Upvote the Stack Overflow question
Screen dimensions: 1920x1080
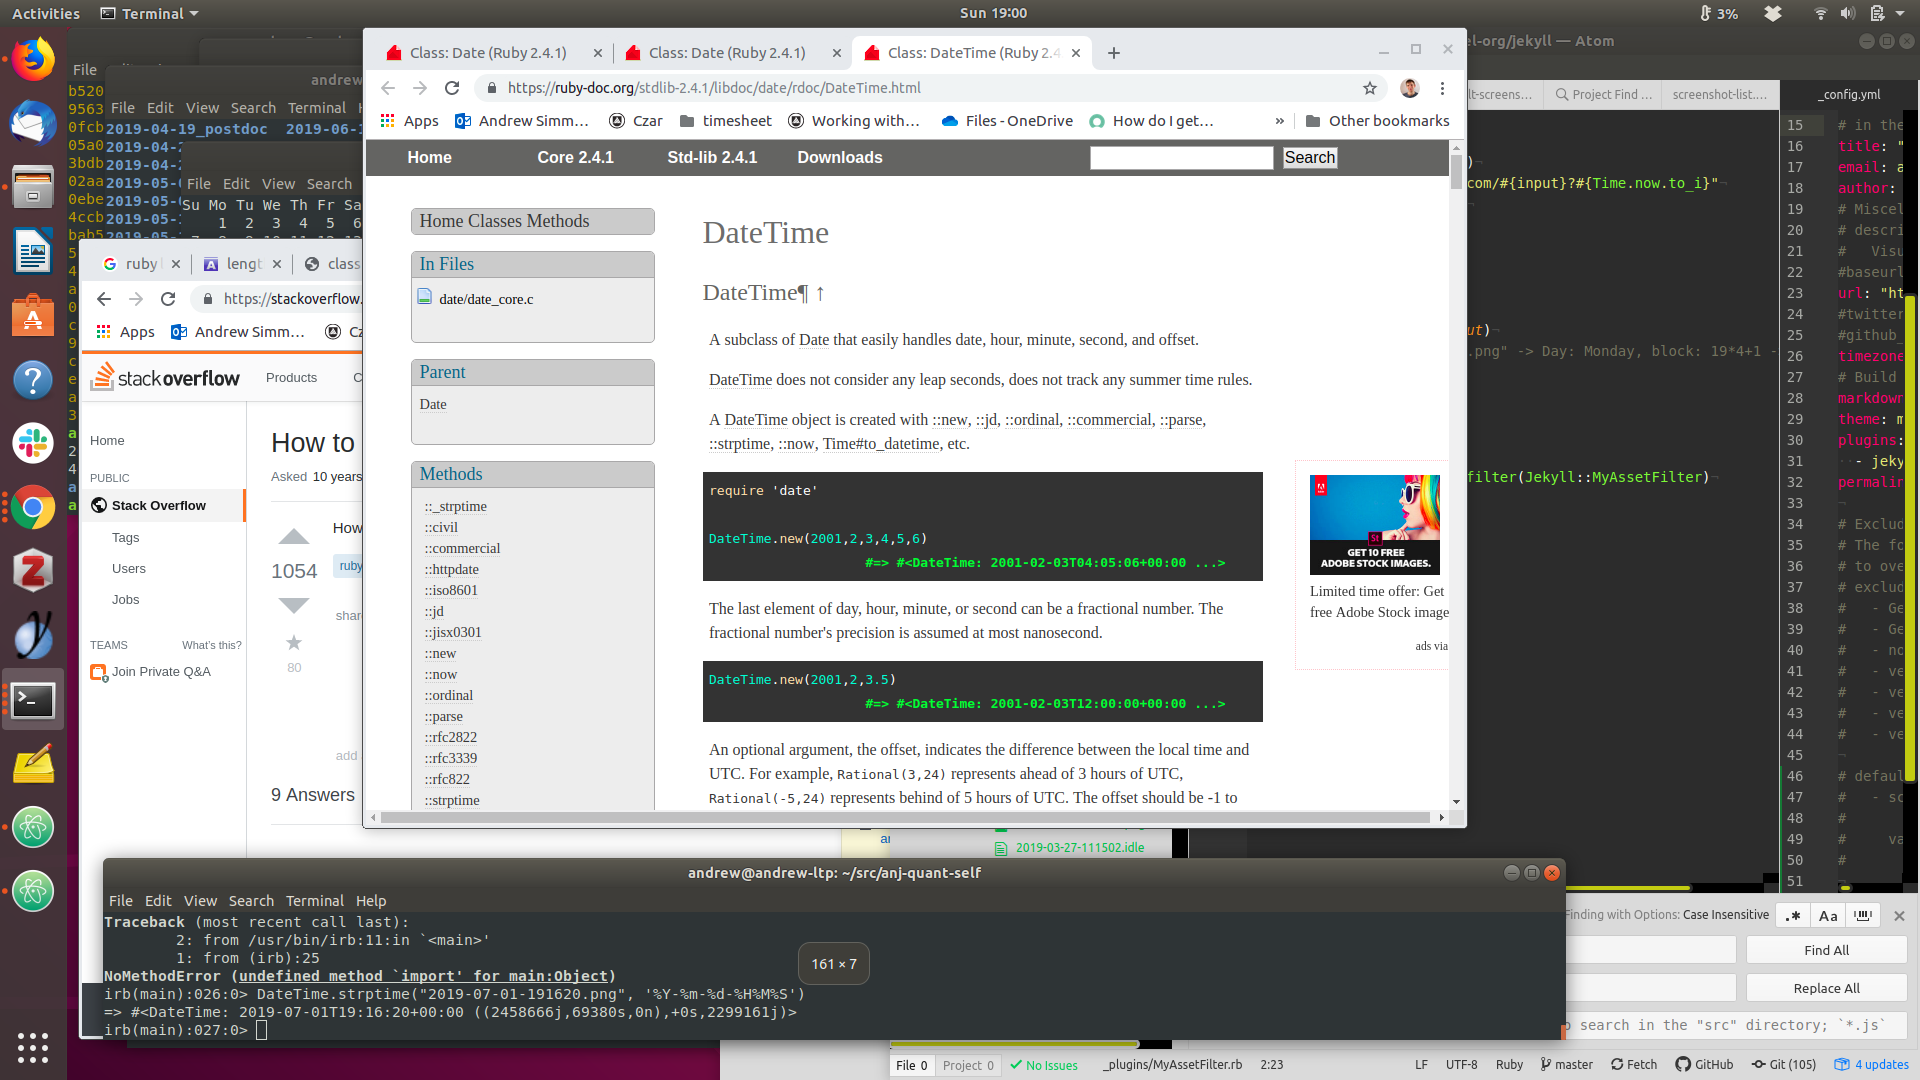pyautogui.click(x=293, y=537)
